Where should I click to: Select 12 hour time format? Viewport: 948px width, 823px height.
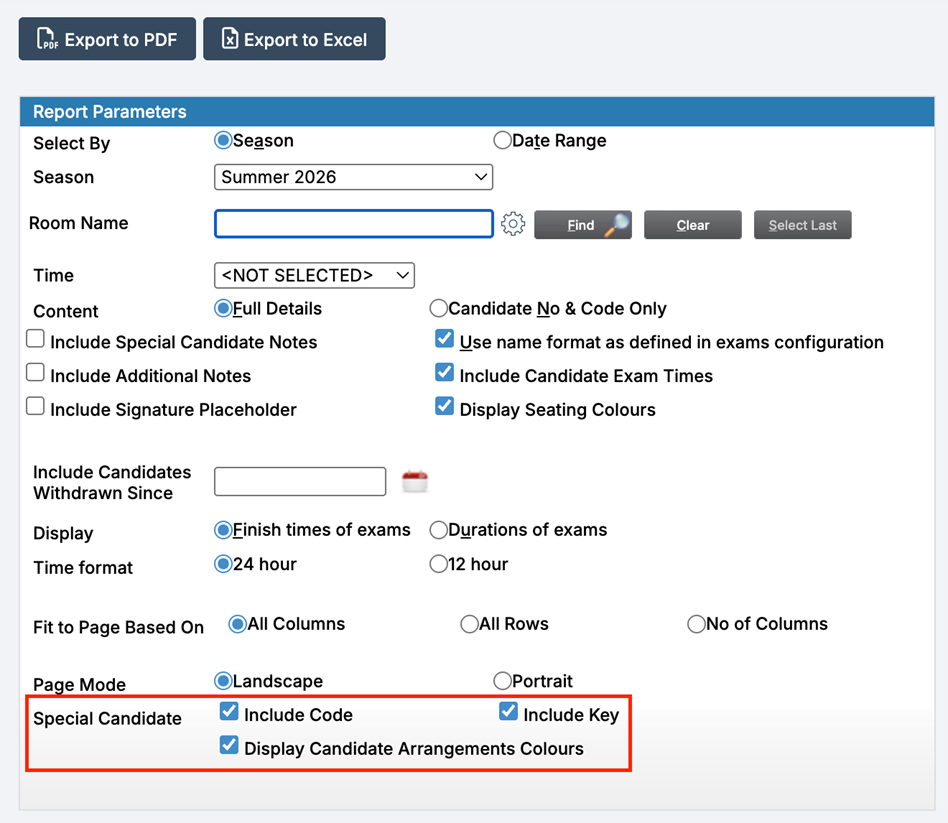(x=438, y=564)
